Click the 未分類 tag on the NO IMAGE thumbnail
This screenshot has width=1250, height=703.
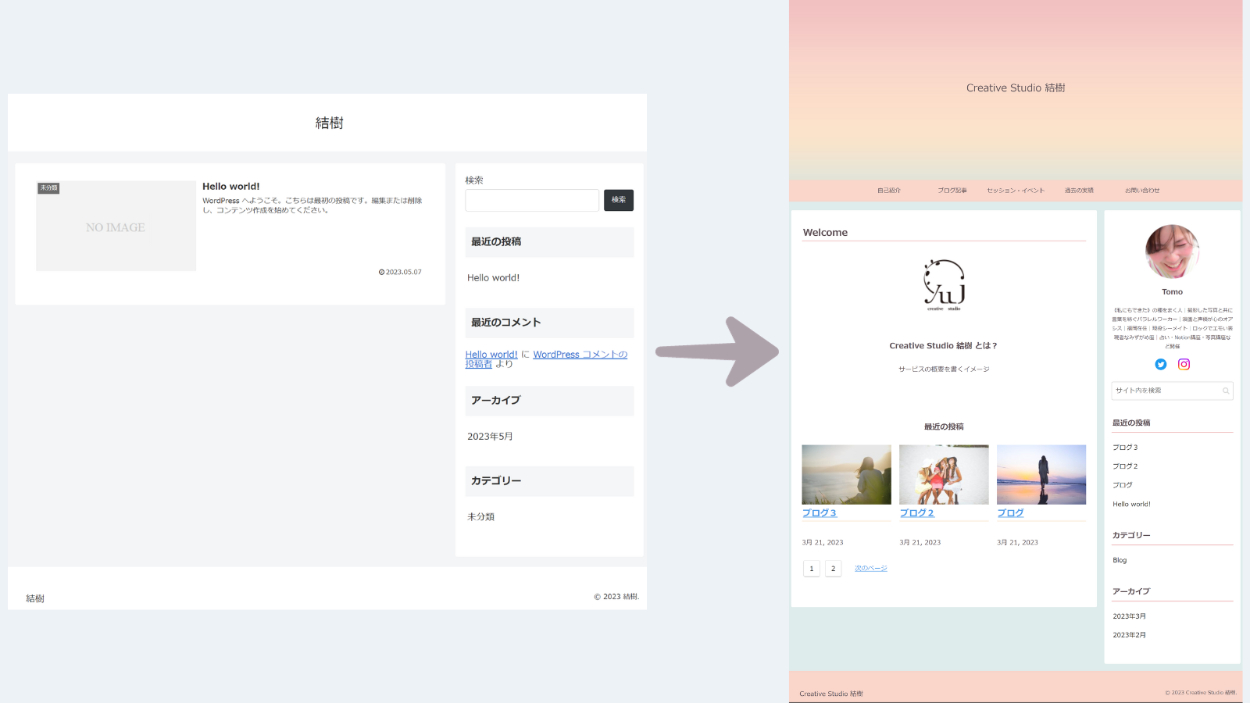[x=49, y=188]
